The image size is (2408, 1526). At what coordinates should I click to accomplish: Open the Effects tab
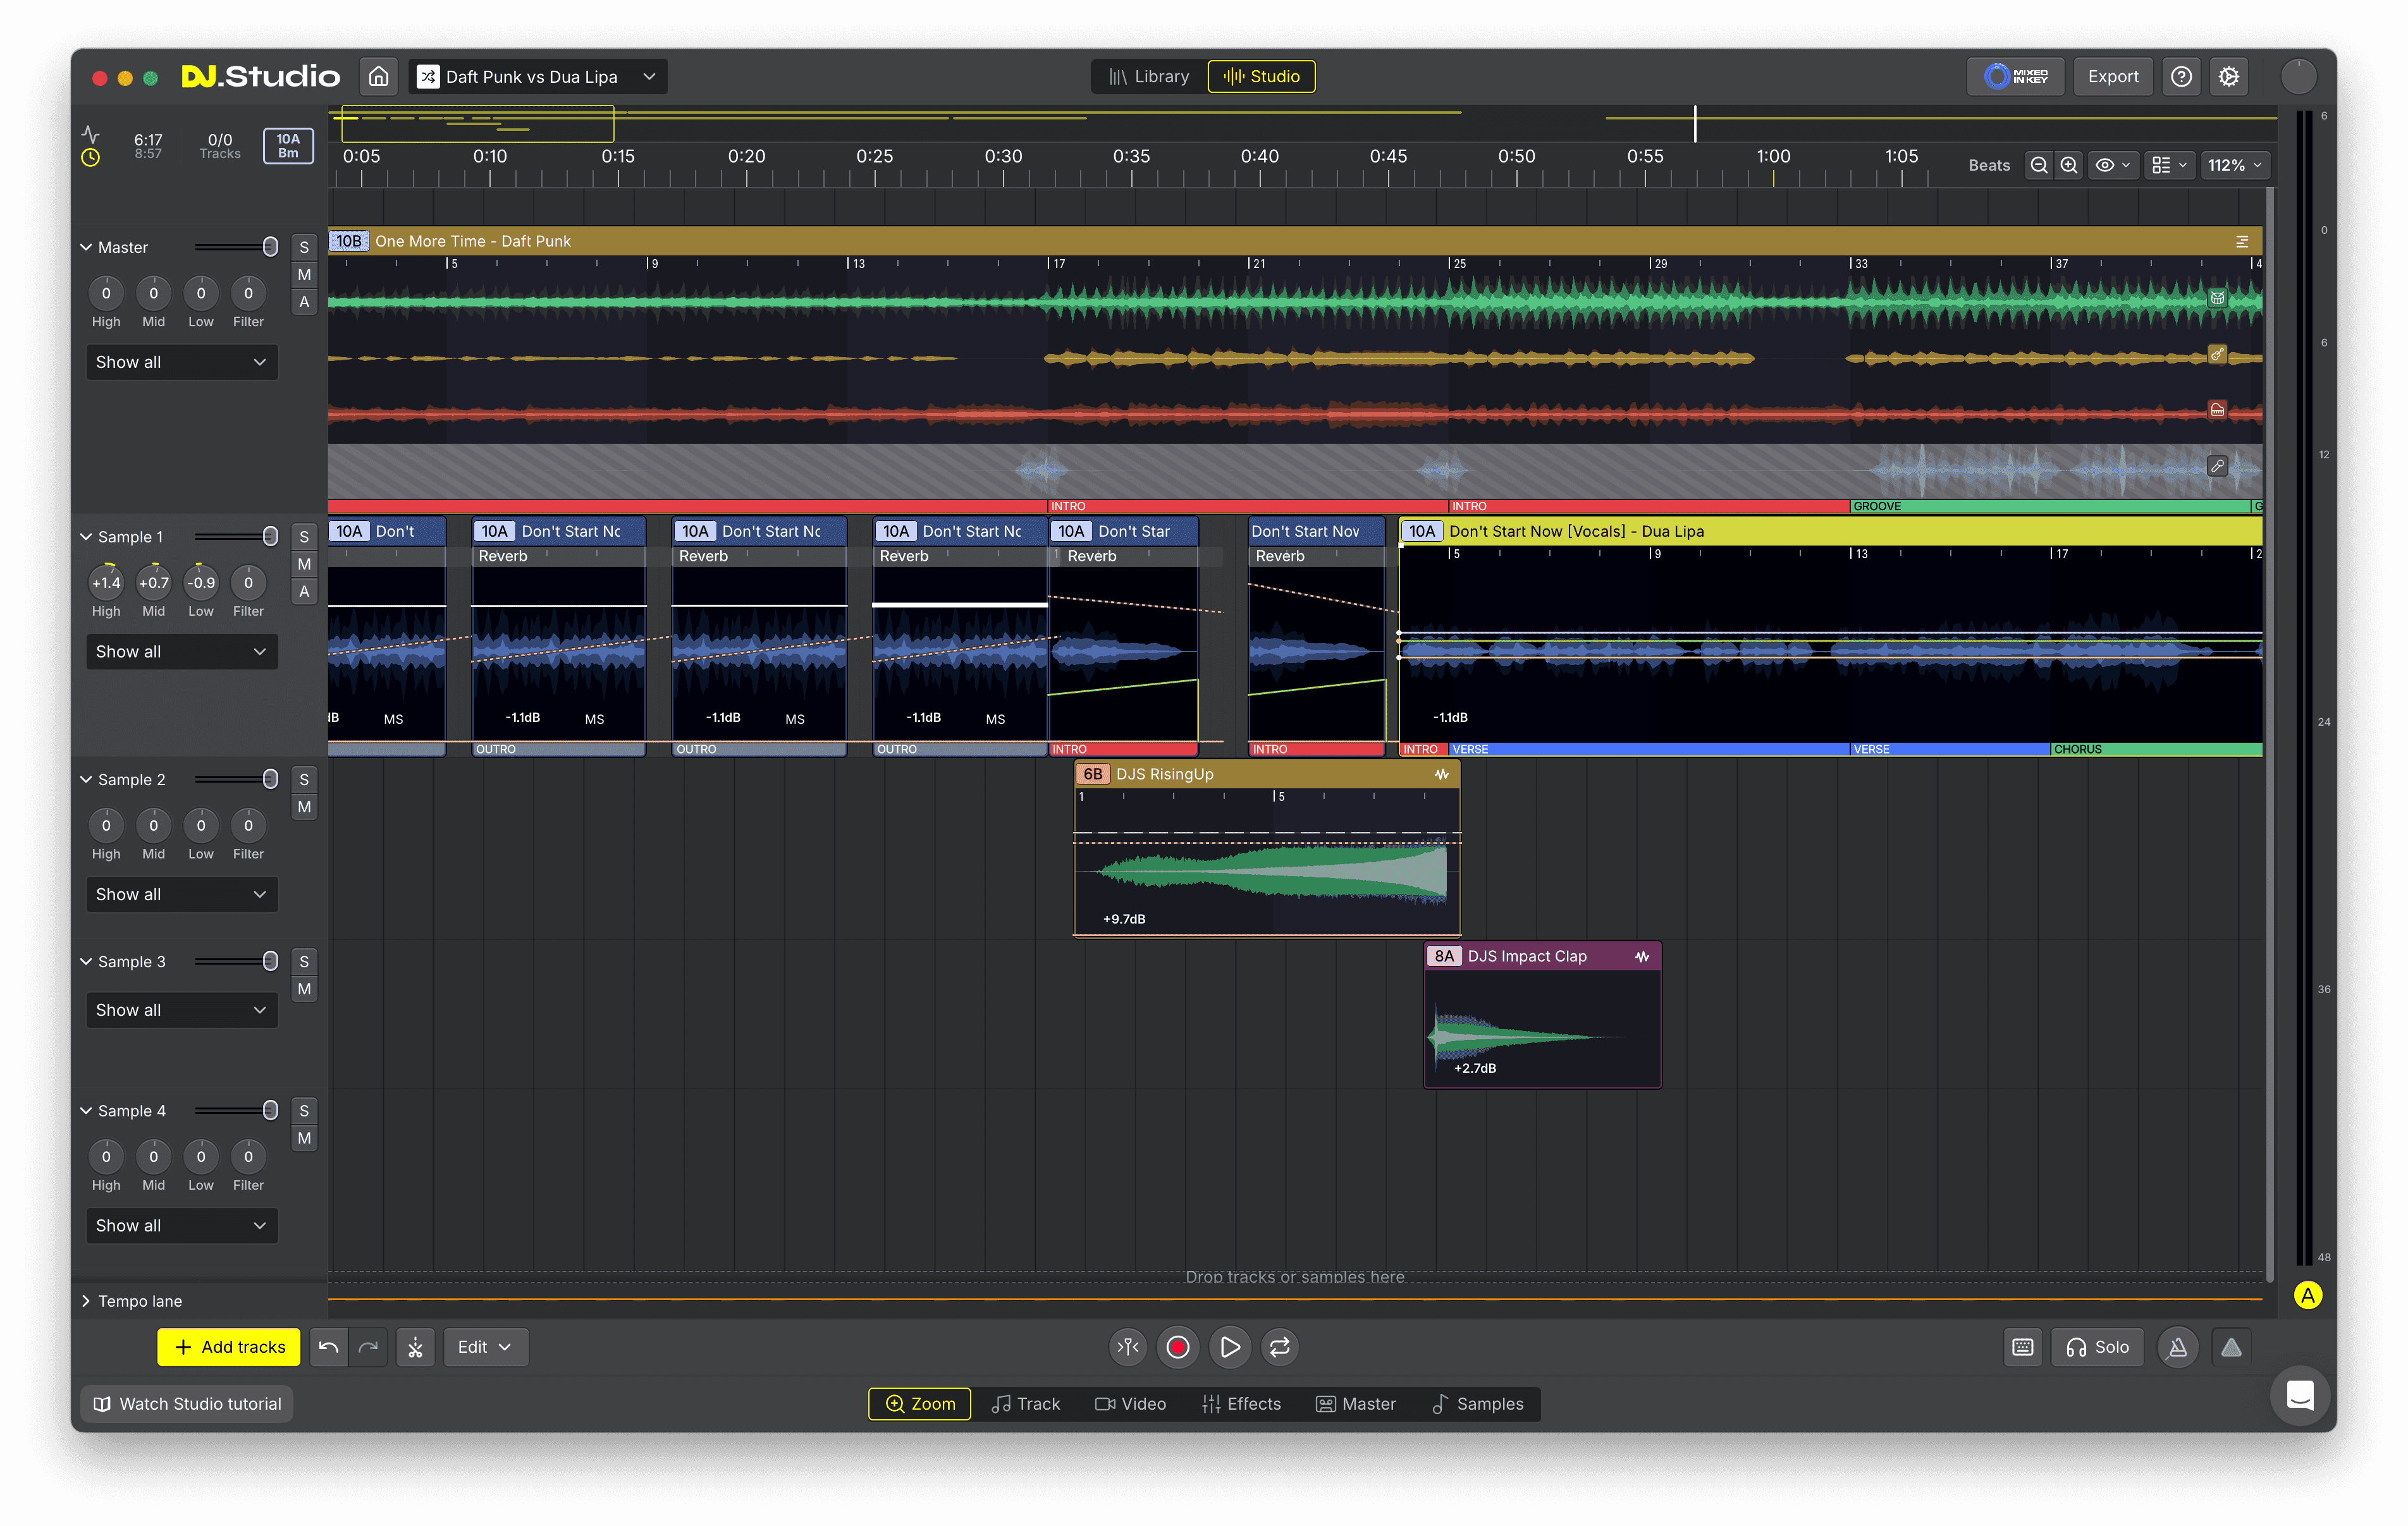[1241, 1404]
